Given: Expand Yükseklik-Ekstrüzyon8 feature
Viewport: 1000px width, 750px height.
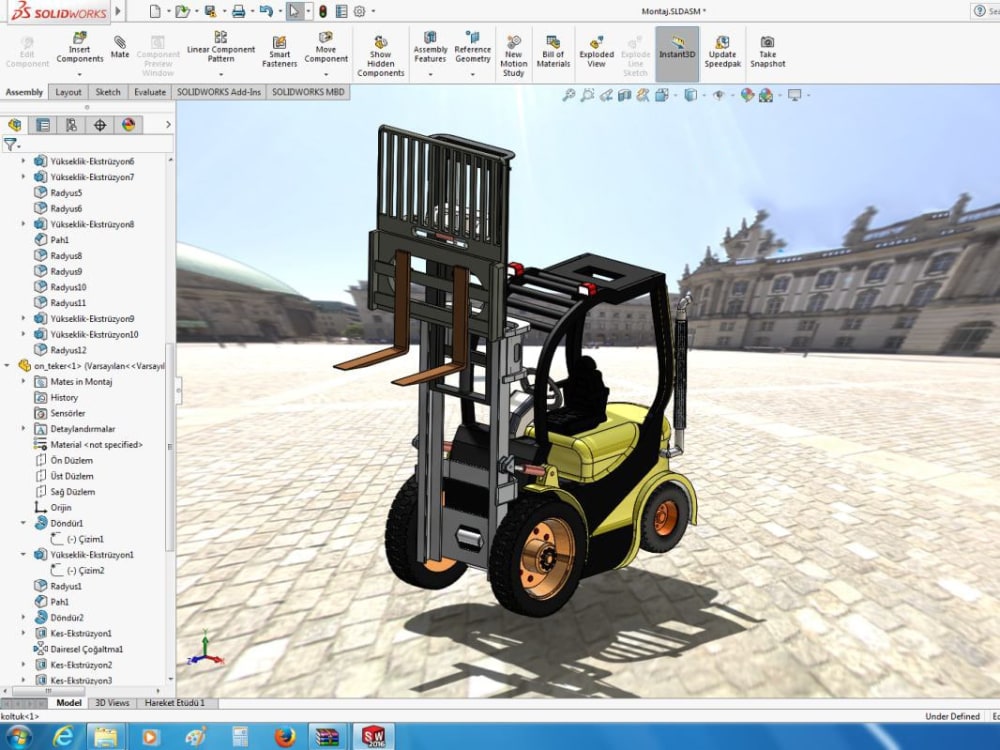Looking at the screenshot, I should [24, 224].
